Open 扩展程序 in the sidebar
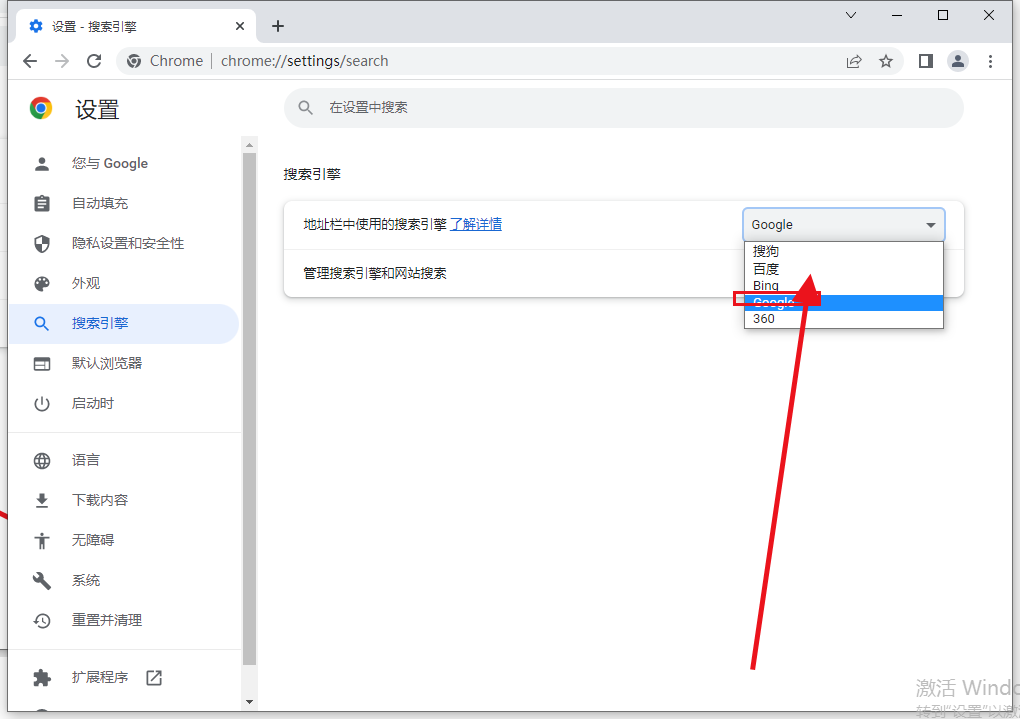The width and height of the screenshot is (1020, 719). click(x=124, y=678)
